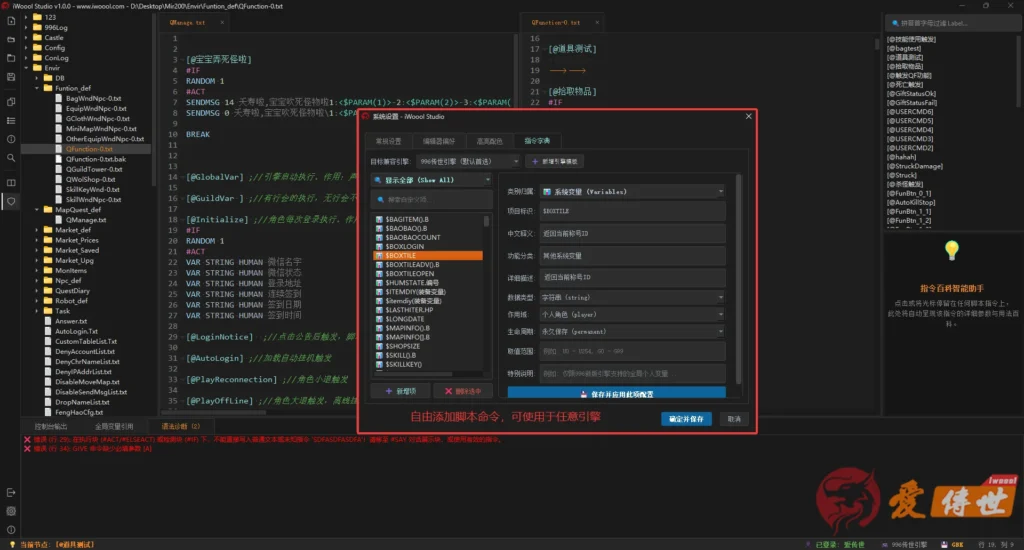Click the $BAGITEM().B variable icon
Screen dimensions: 1024x550
pyautogui.click(x=379, y=219)
